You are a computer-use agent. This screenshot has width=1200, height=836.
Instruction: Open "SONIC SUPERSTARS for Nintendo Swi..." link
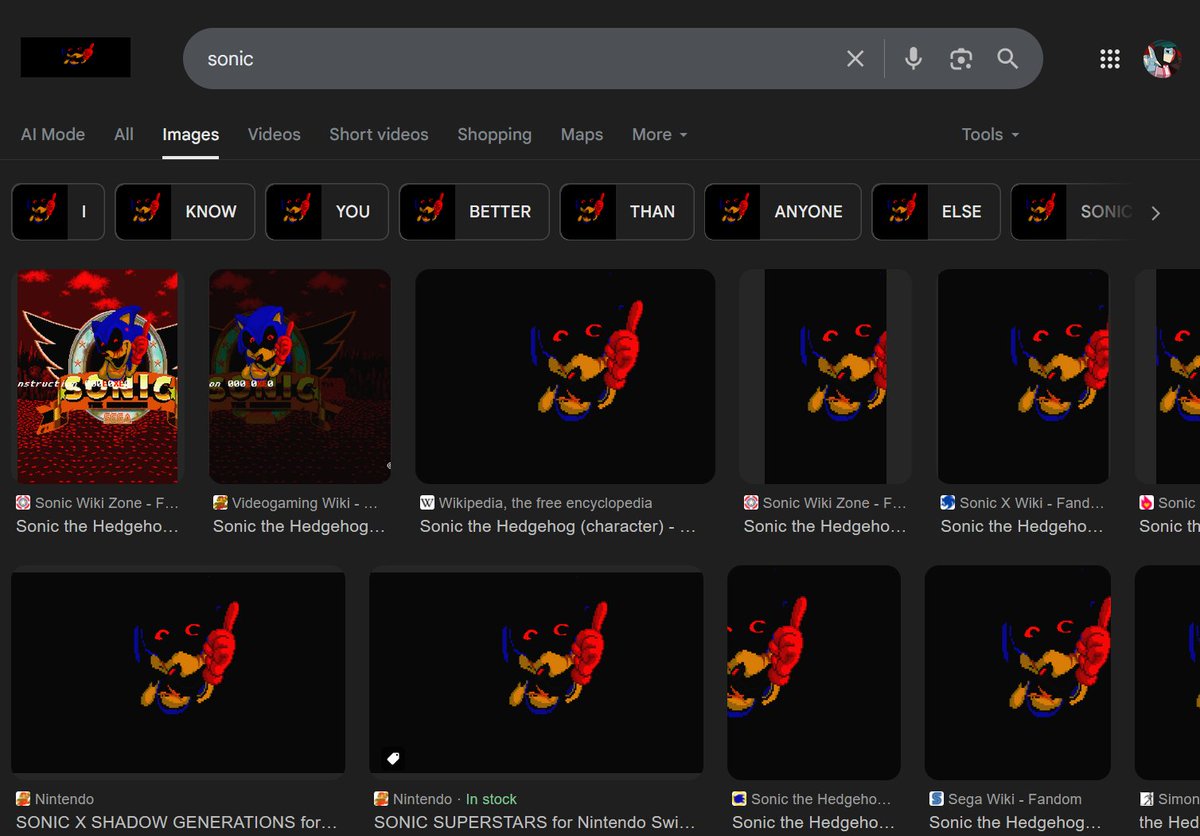[534, 822]
